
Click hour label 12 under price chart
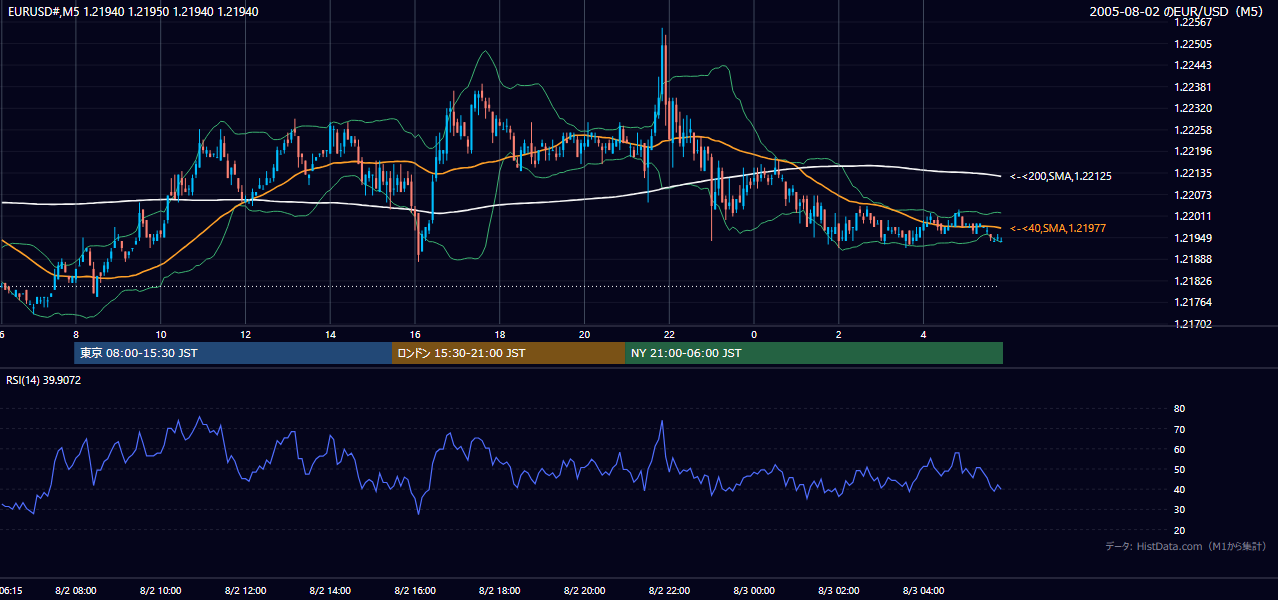click(245, 335)
